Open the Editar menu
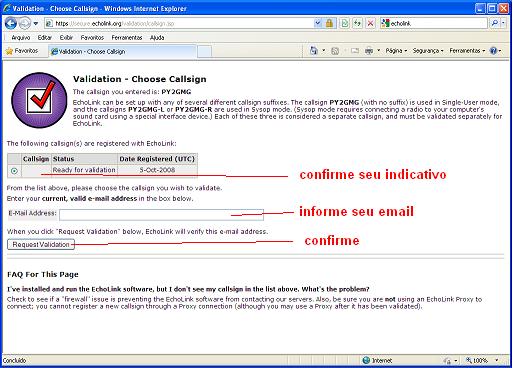The width and height of the screenshot is (513, 368). click(x=45, y=38)
